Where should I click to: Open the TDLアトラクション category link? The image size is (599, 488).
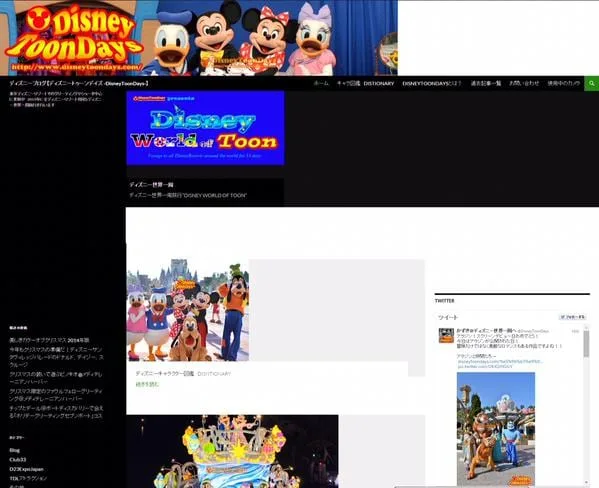pos(28,478)
